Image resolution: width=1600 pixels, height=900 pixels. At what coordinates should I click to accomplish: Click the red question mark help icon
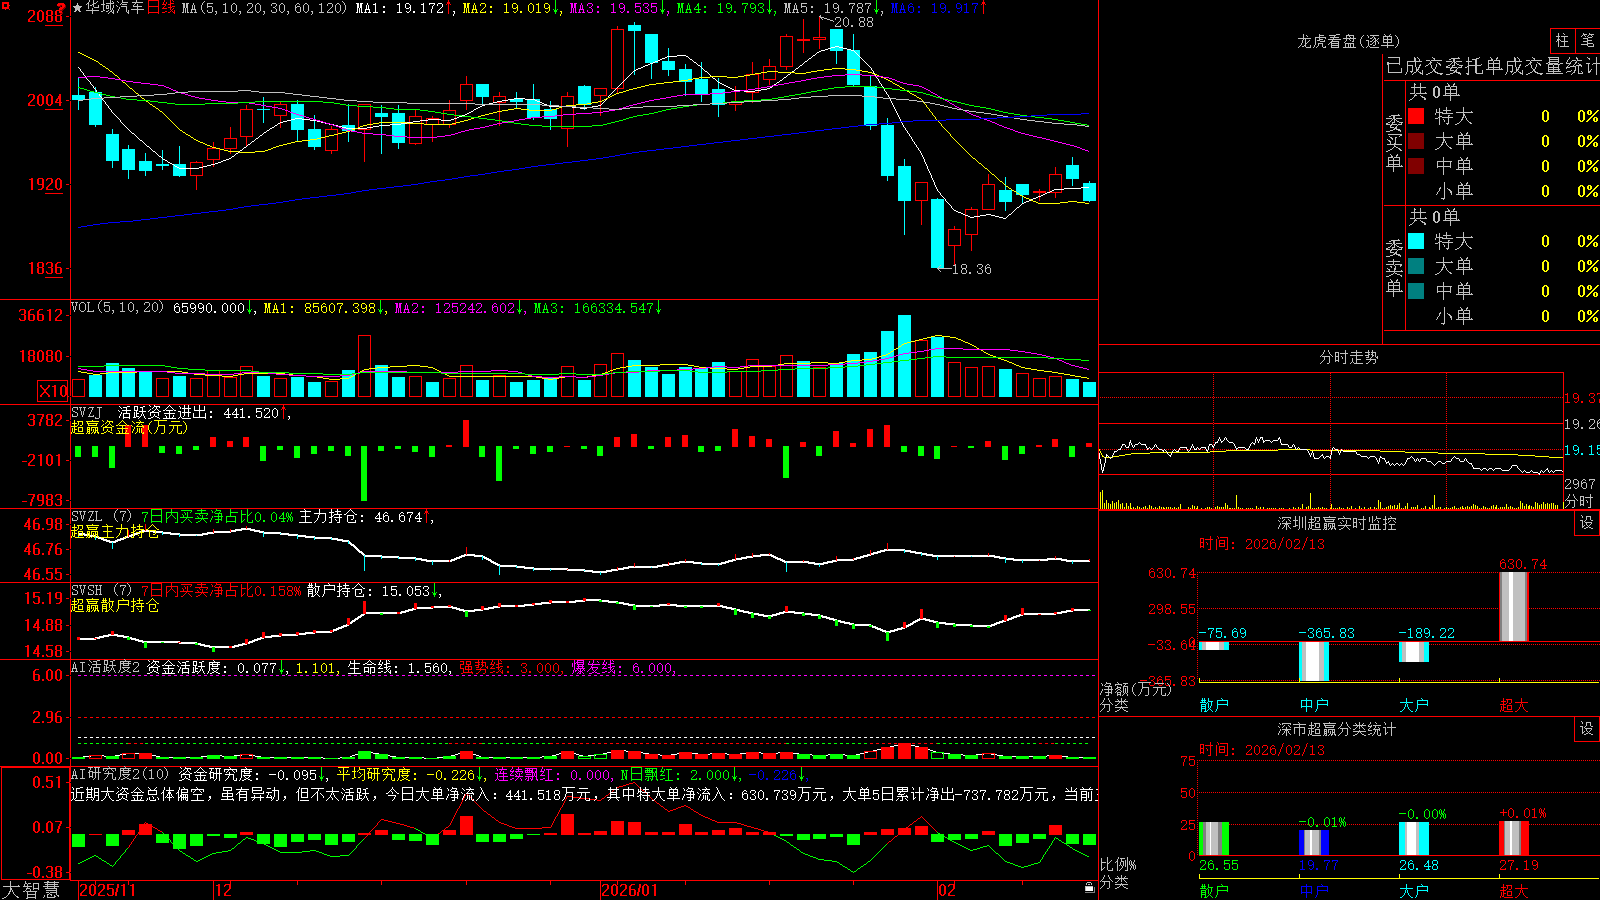62,7
